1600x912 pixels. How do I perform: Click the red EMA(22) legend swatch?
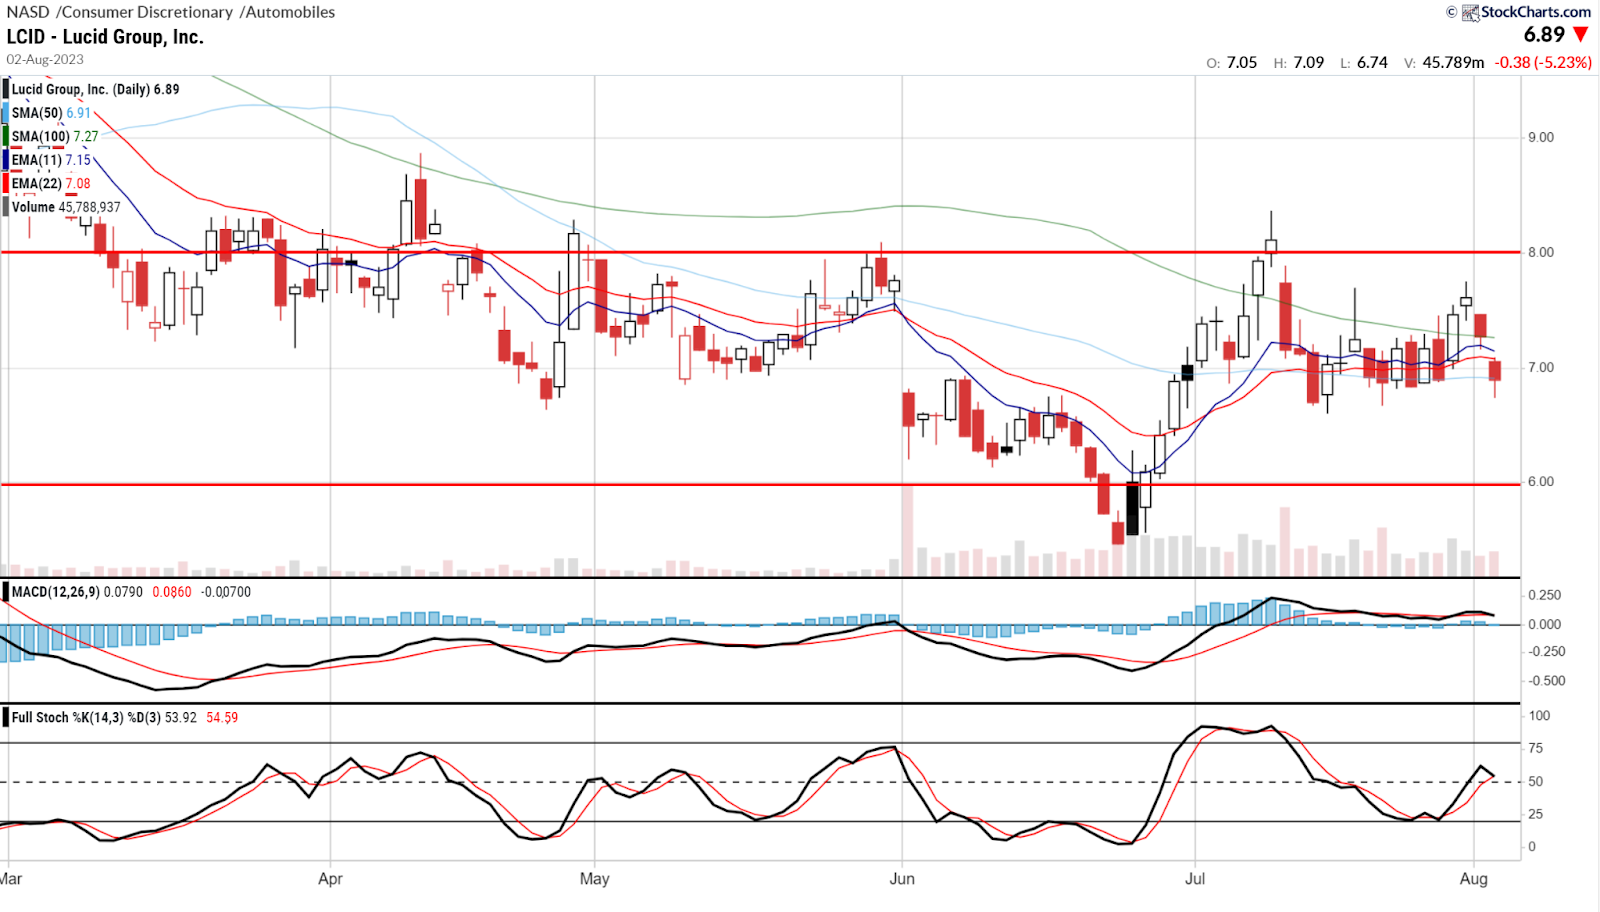[5, 183]
